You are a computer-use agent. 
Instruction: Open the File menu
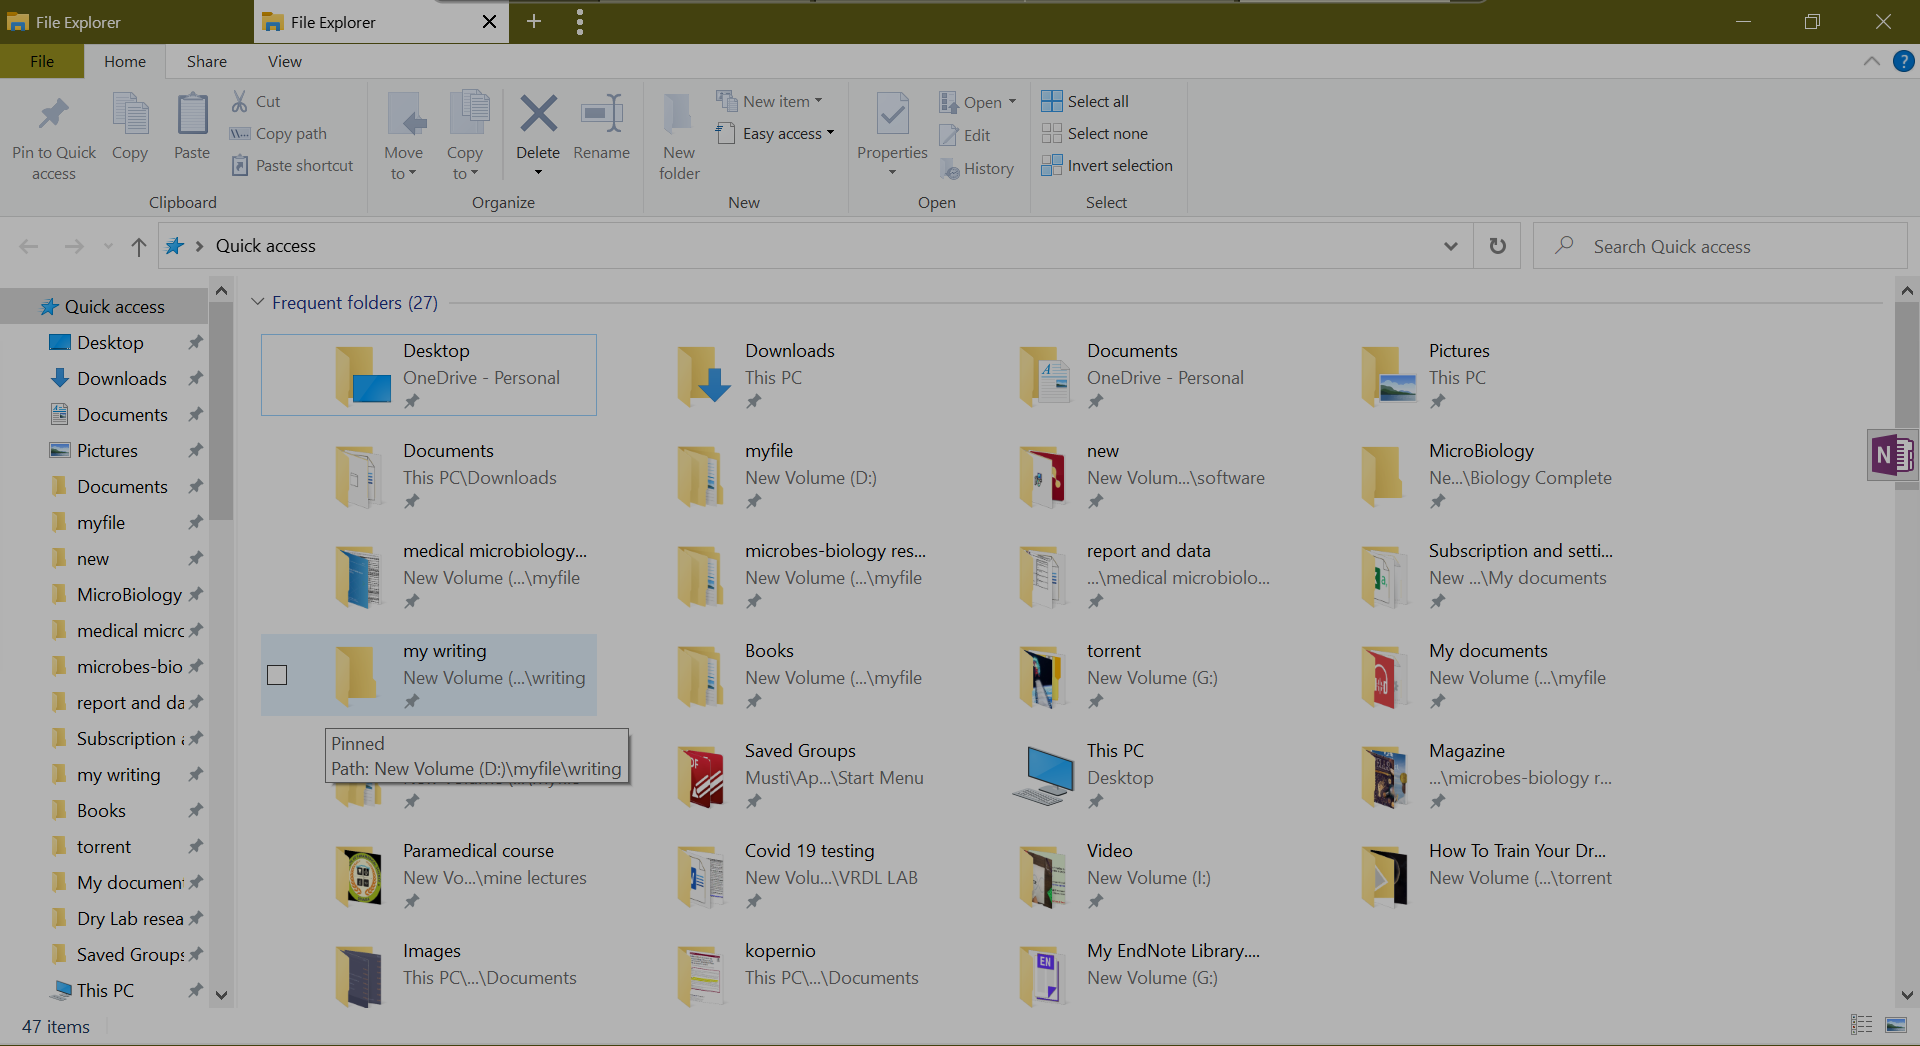tap(41, 61)
